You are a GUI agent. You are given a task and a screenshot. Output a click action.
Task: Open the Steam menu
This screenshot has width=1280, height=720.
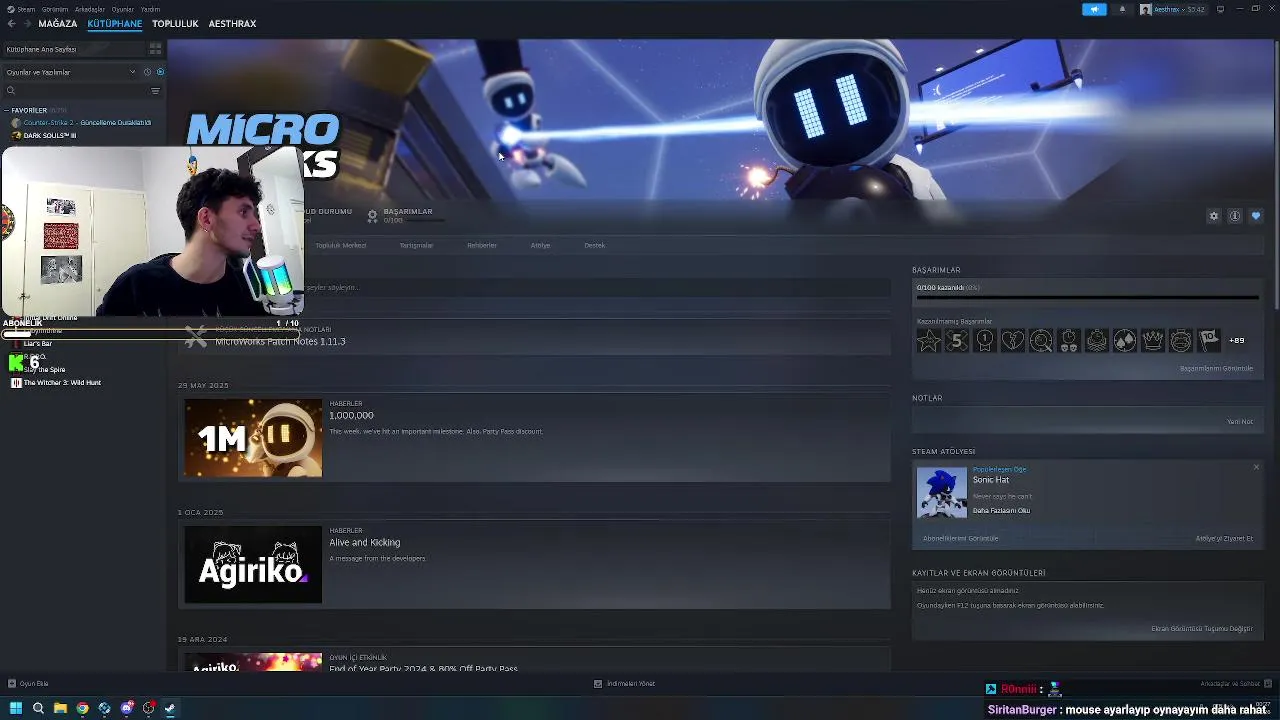tap(26, 9)
